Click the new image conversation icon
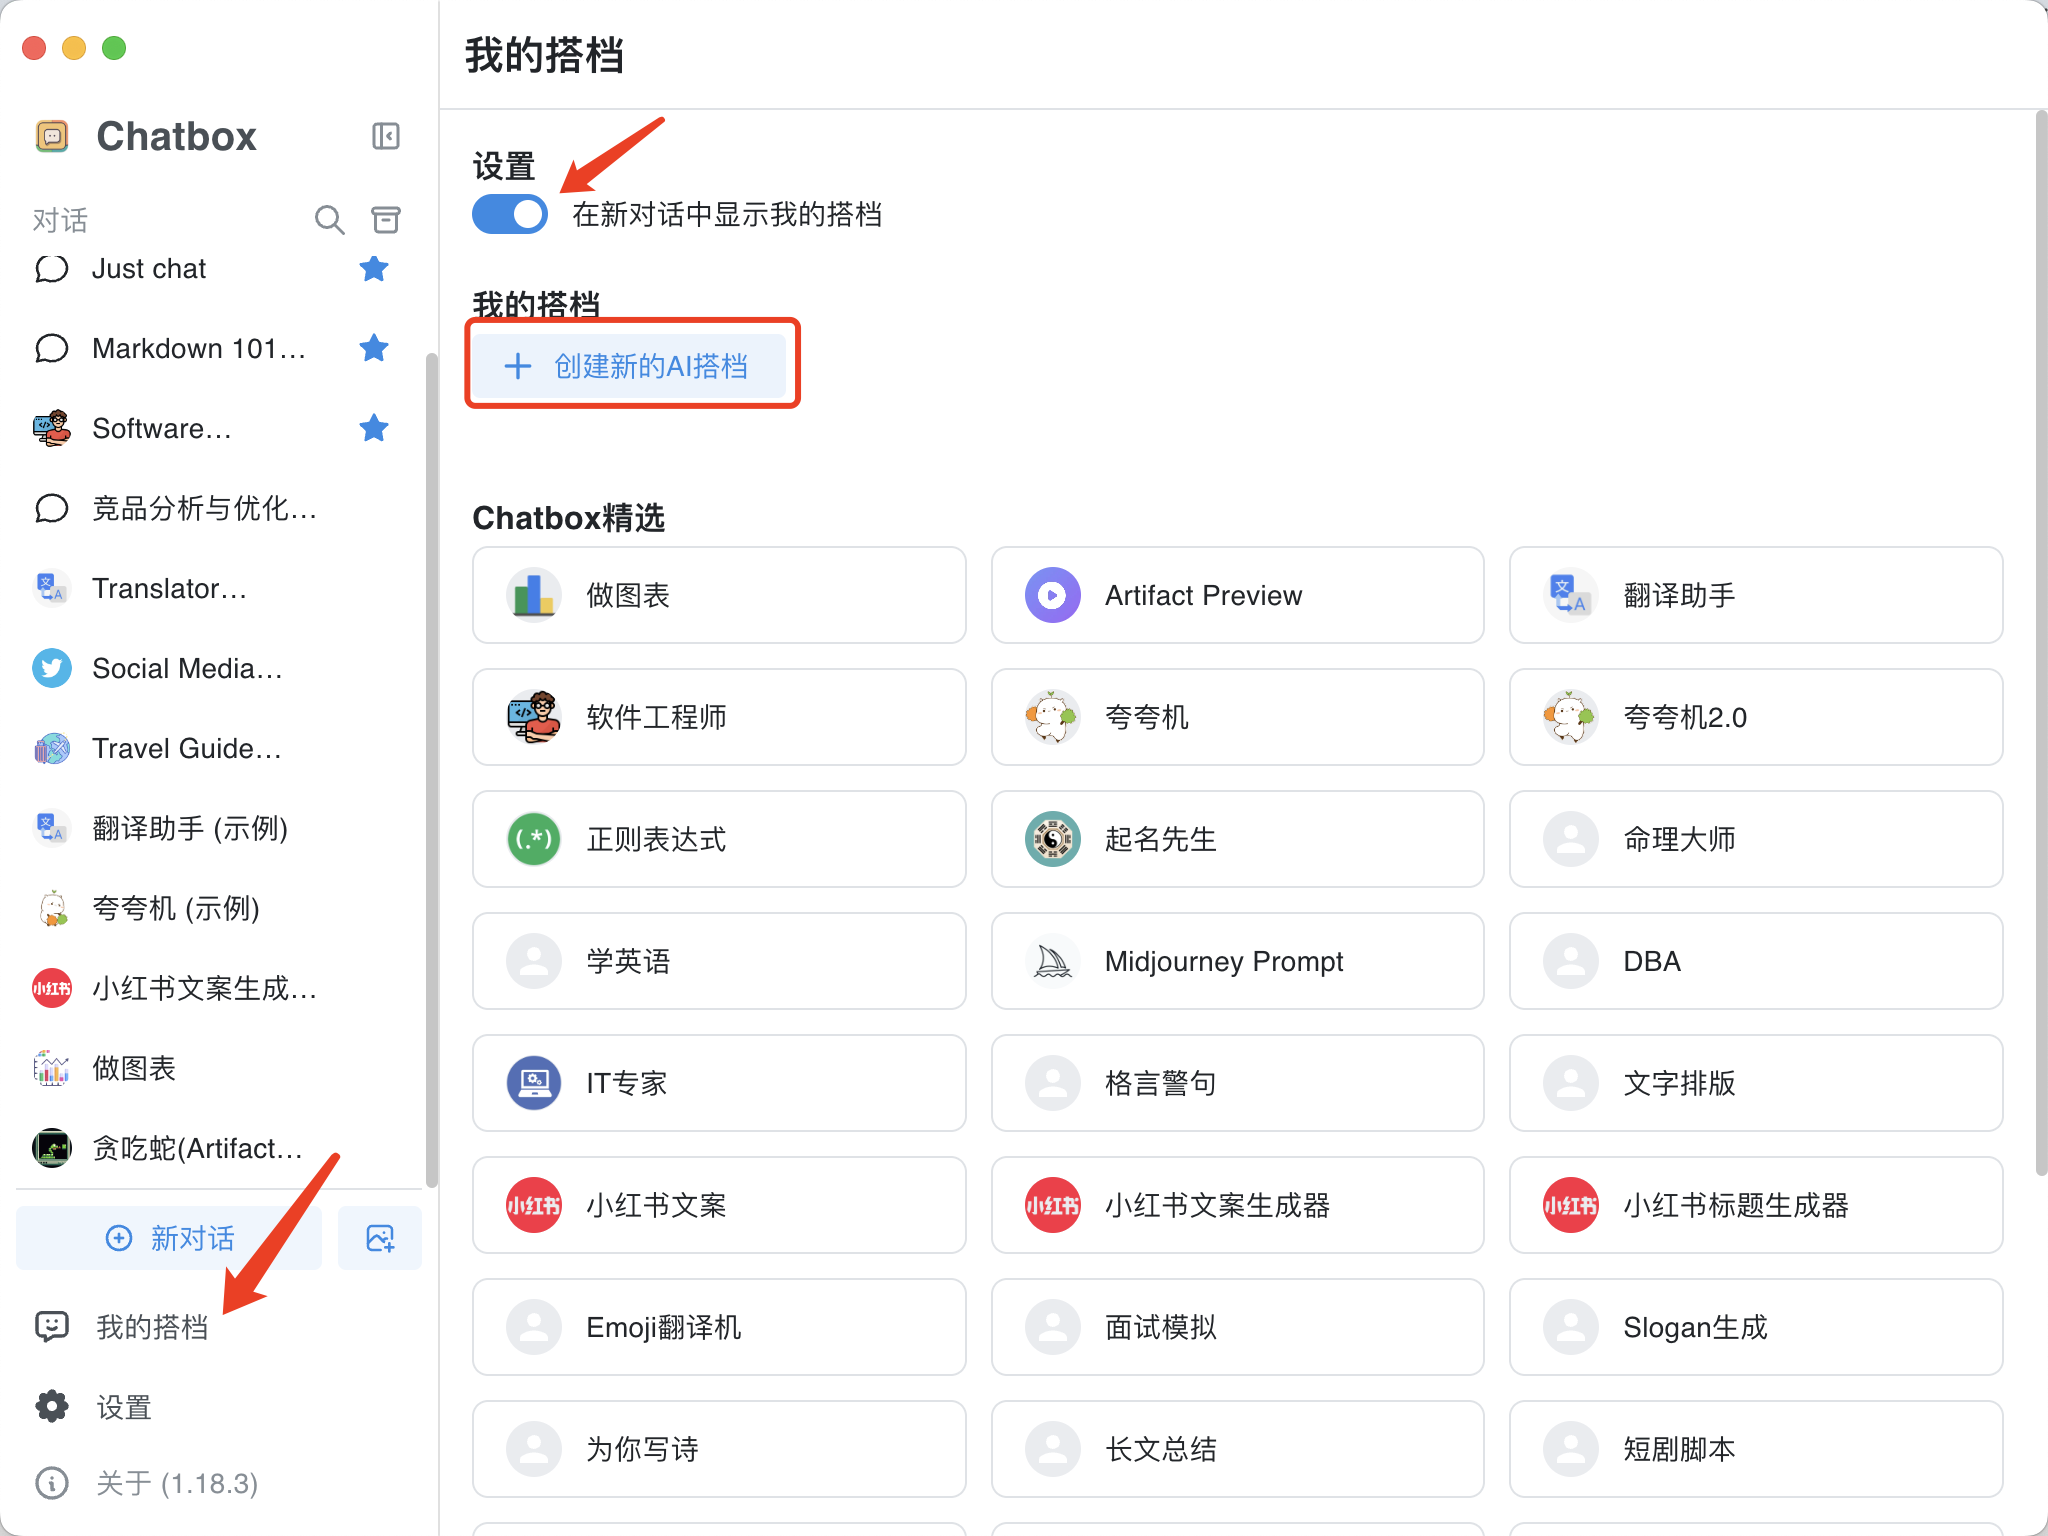Image resolution: width=2048 pixels, height=1536 pixels. point(380,1238)
